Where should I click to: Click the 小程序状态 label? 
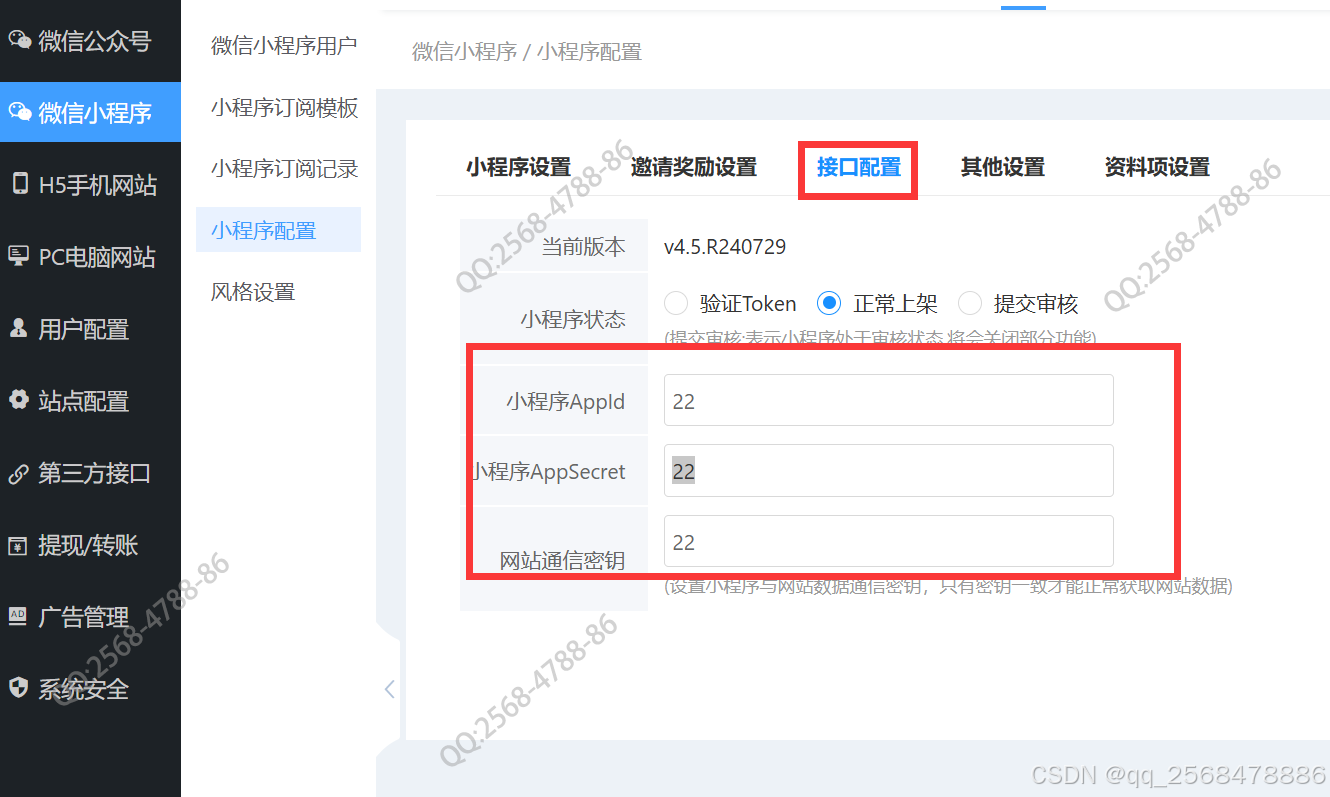point(573,319)
